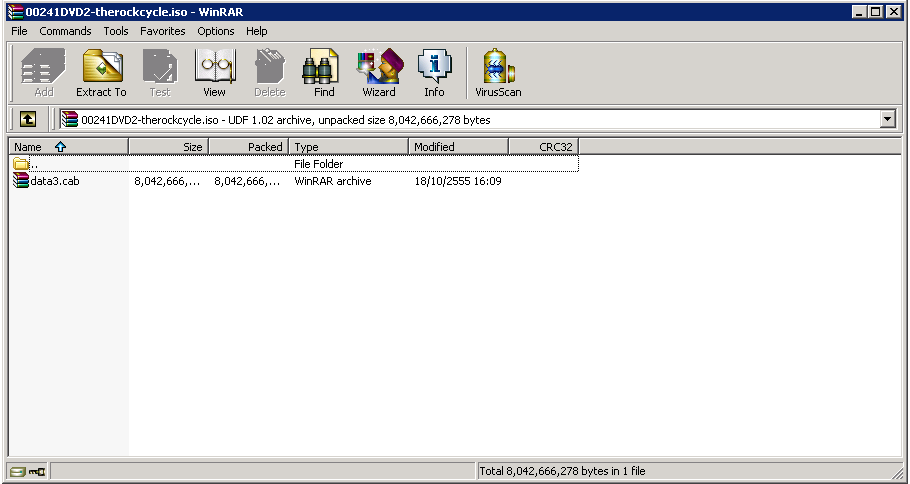Go up one folder level
The image size is (910, 484).
(28, 120)
